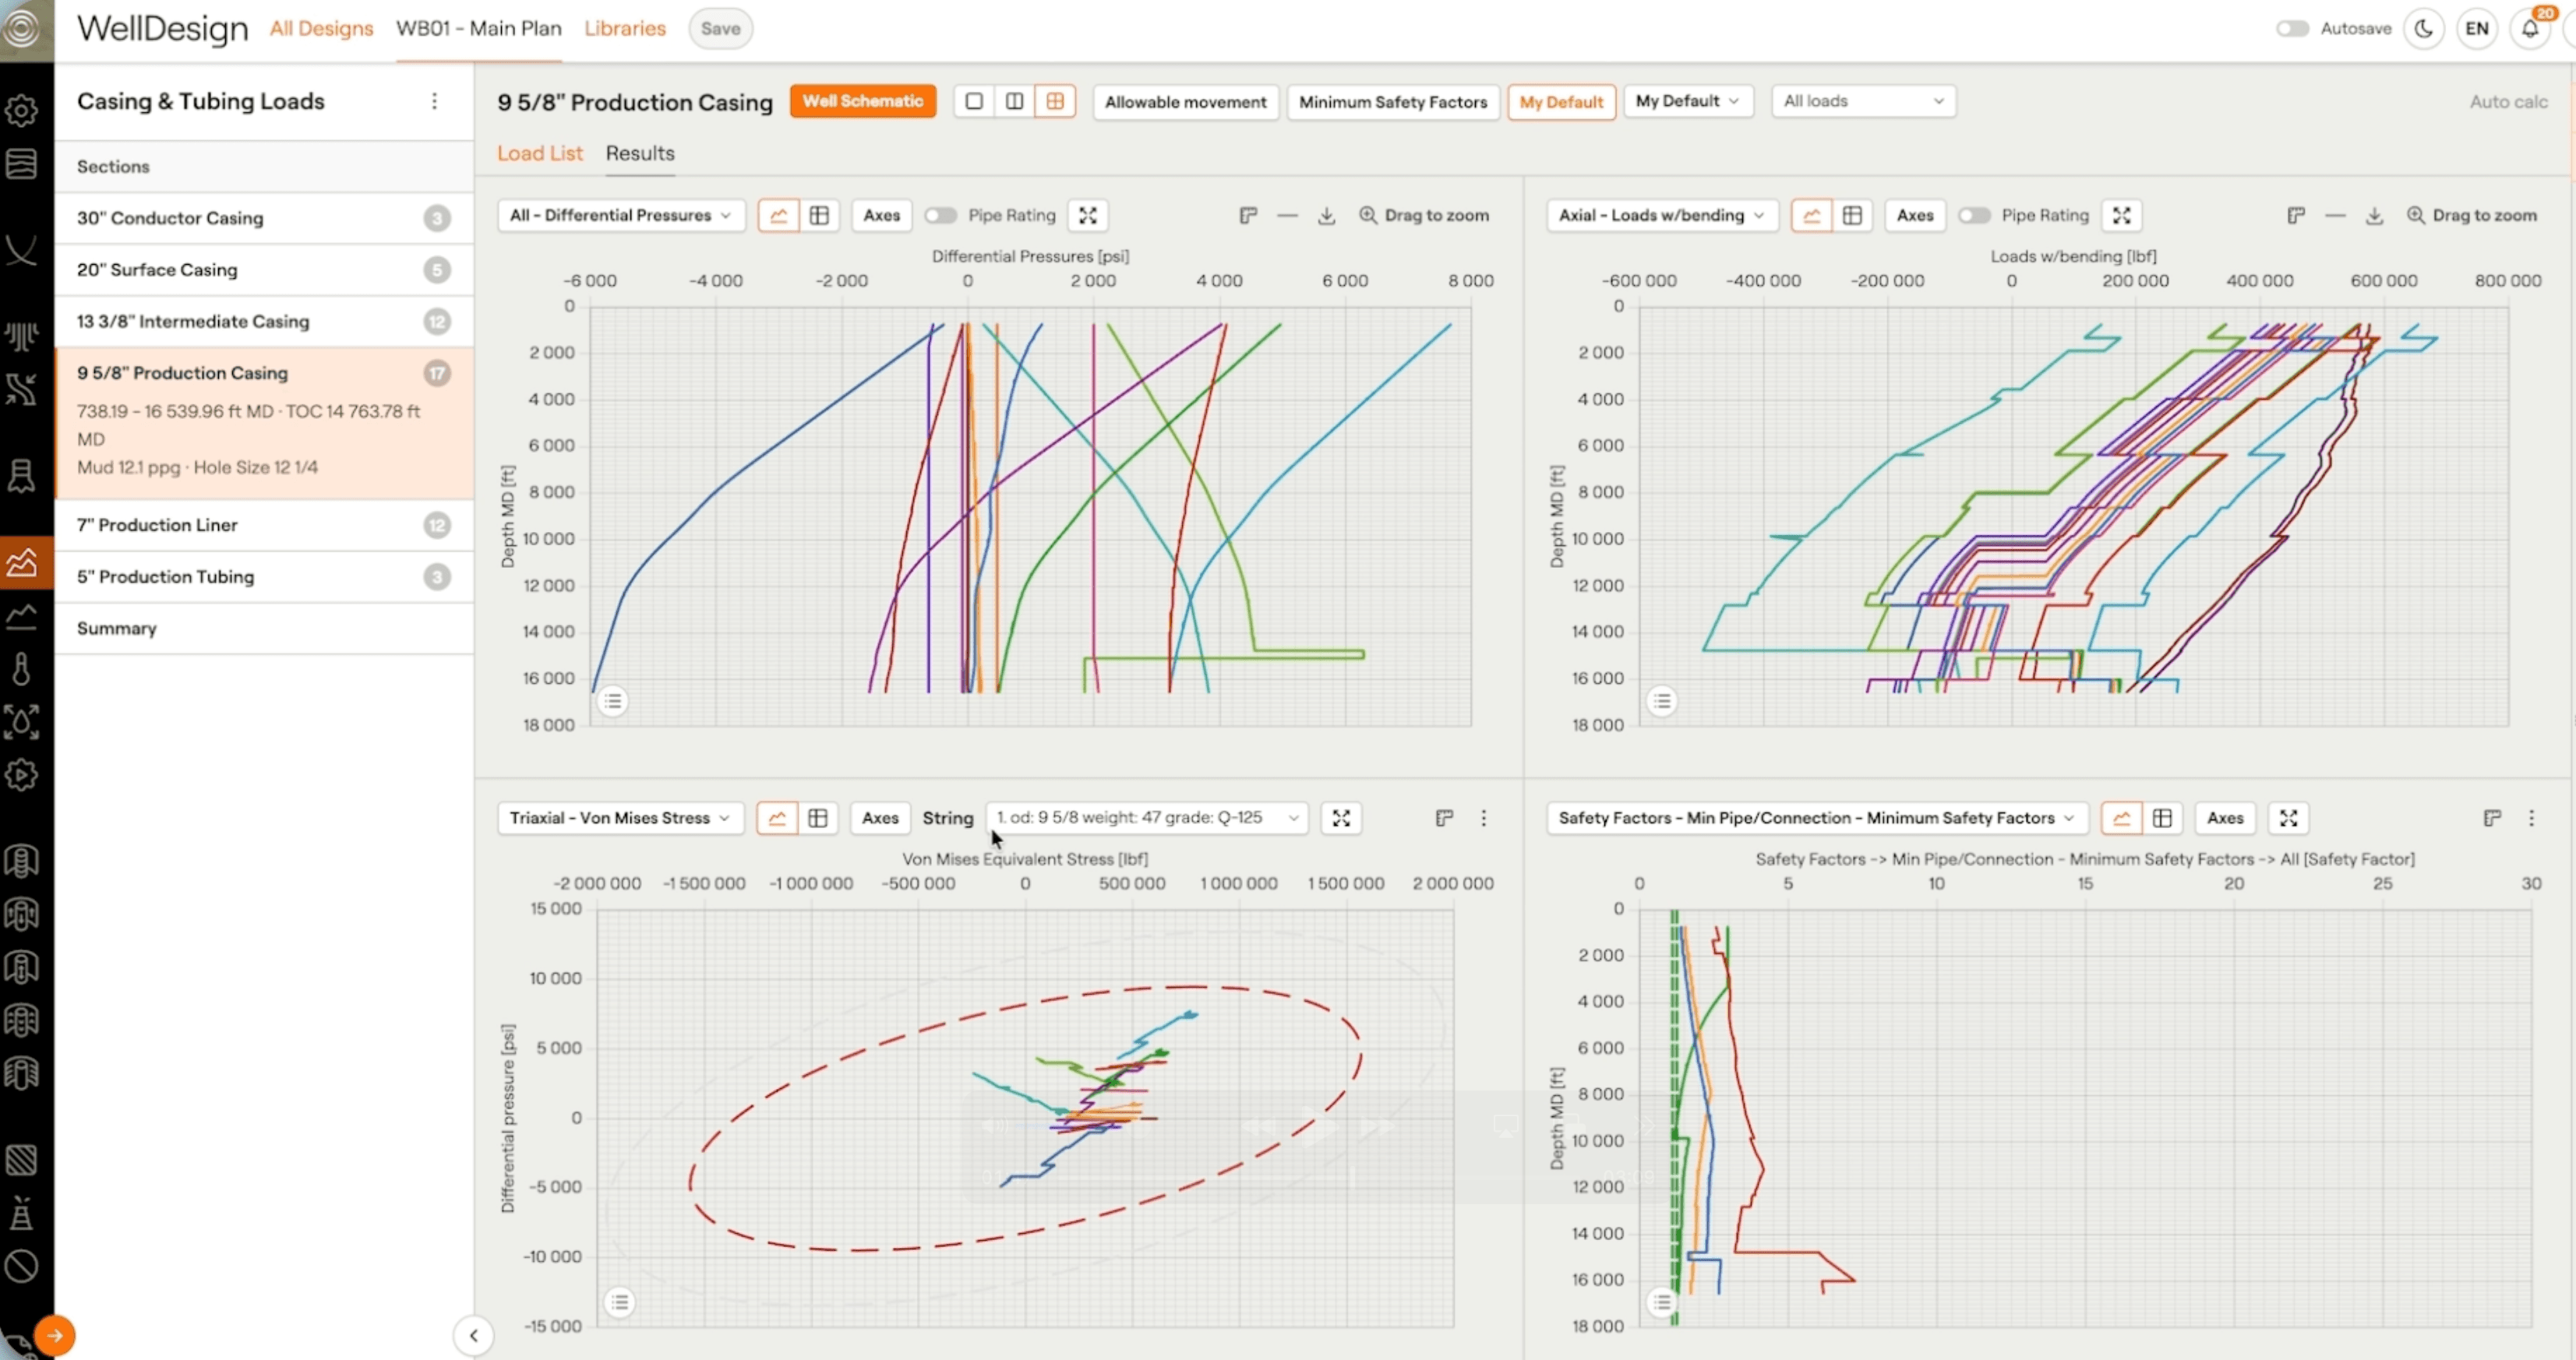The height and width of the screenshot is (1360, 2576).
Task: Switch the Differential Pressures chart to table view
Action: (x=819, y=215)
